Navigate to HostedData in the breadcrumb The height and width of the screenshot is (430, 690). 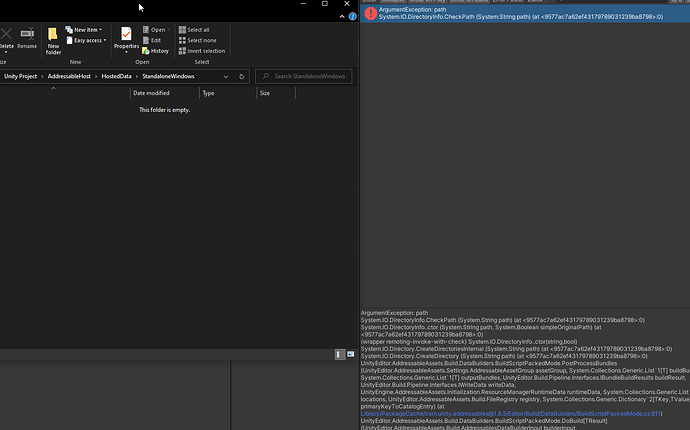(x=116, y=76)
